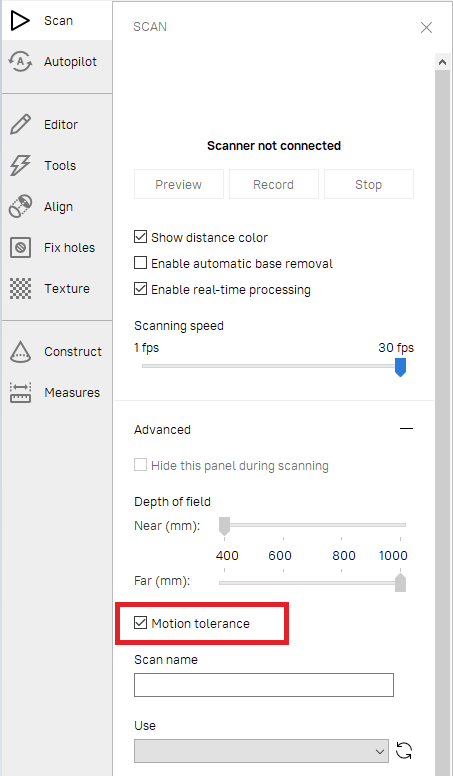Viewport: 453px width, 776px height.
Task: Open the Tools lightning icon
Action: point(20,165)
